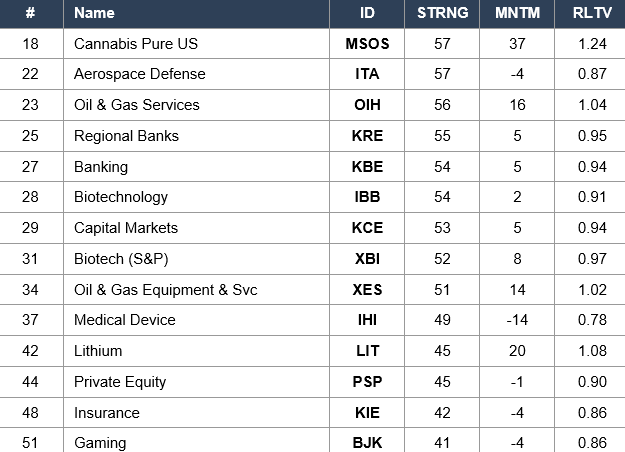Click the RLTV column header

pos(592,13)
